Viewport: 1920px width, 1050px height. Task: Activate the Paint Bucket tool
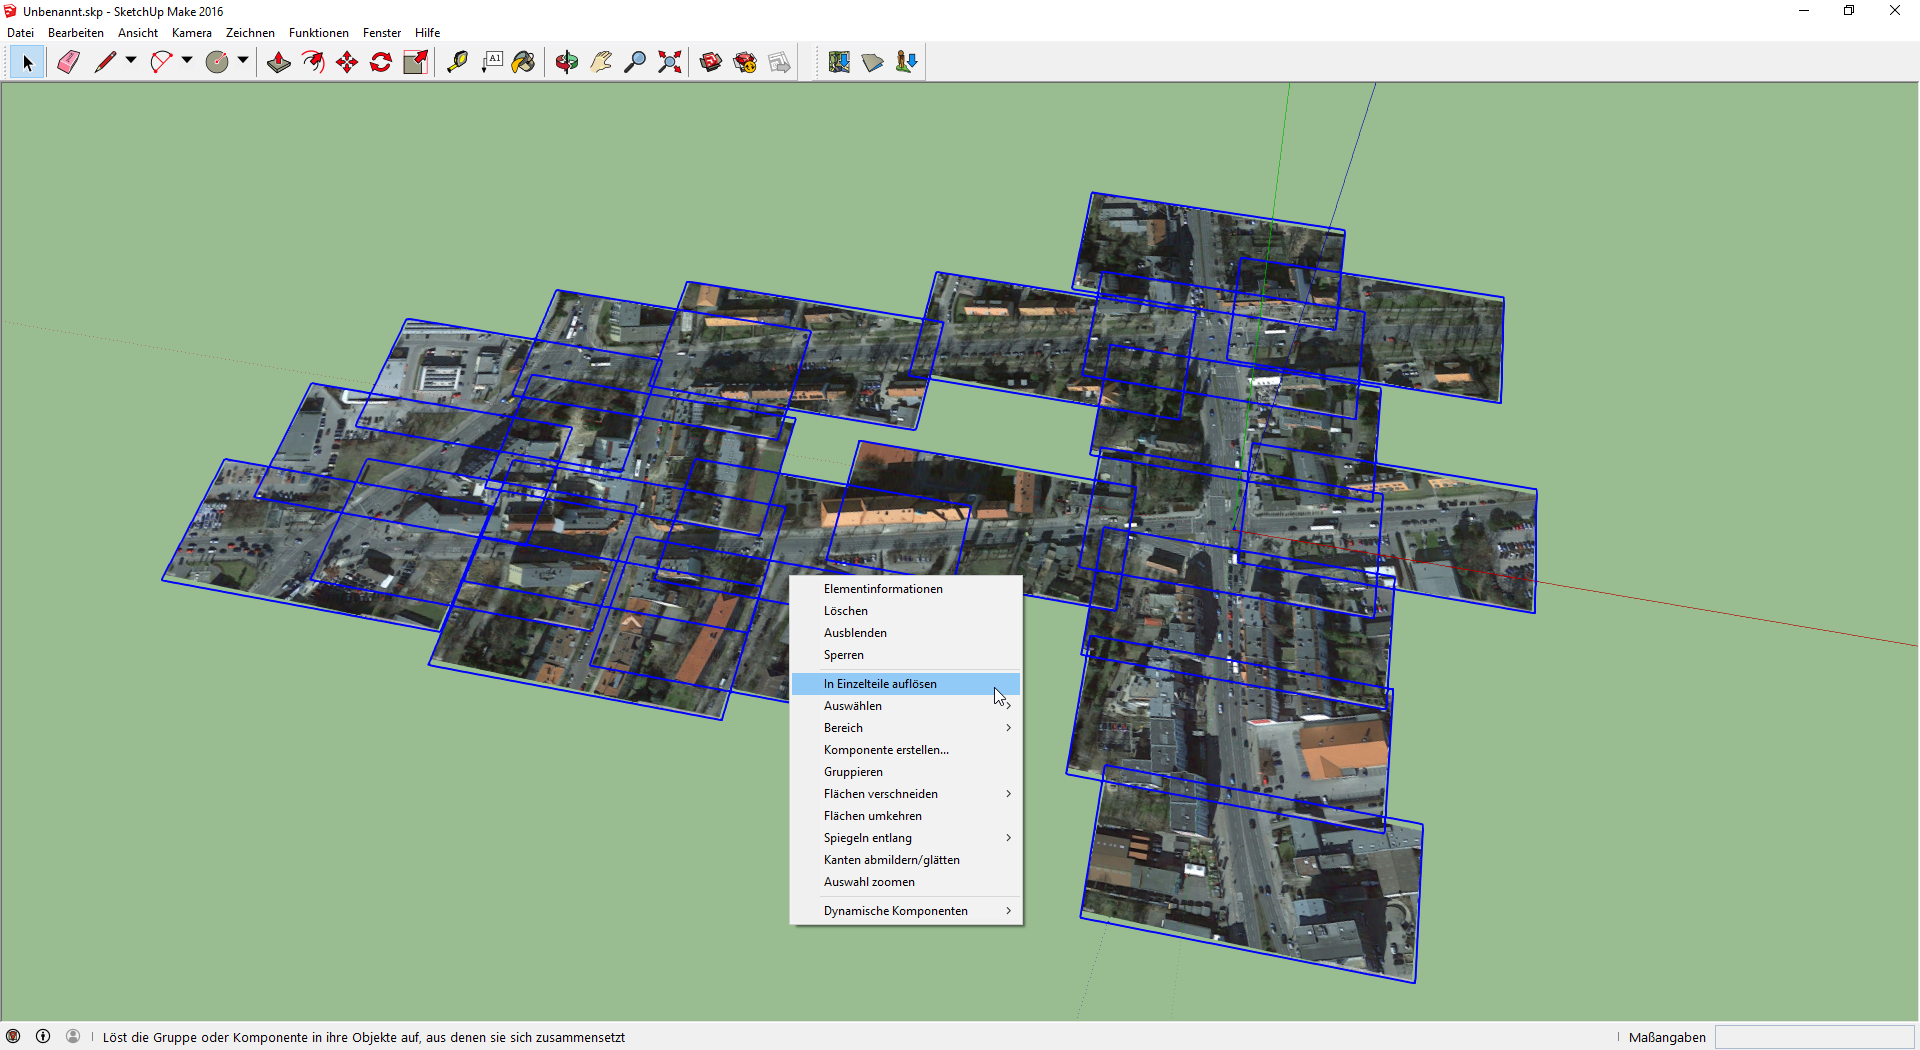click(523, 62)
